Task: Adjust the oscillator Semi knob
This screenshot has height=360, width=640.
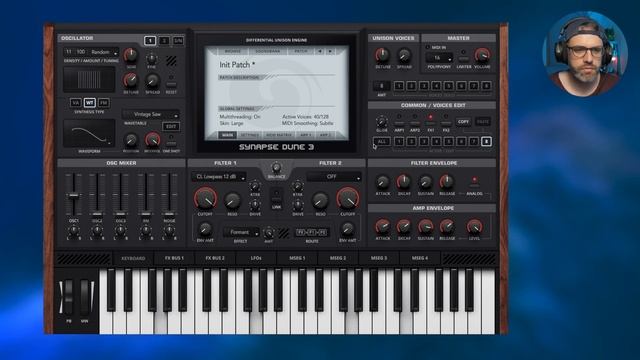Action: click(x=131, y=55)
